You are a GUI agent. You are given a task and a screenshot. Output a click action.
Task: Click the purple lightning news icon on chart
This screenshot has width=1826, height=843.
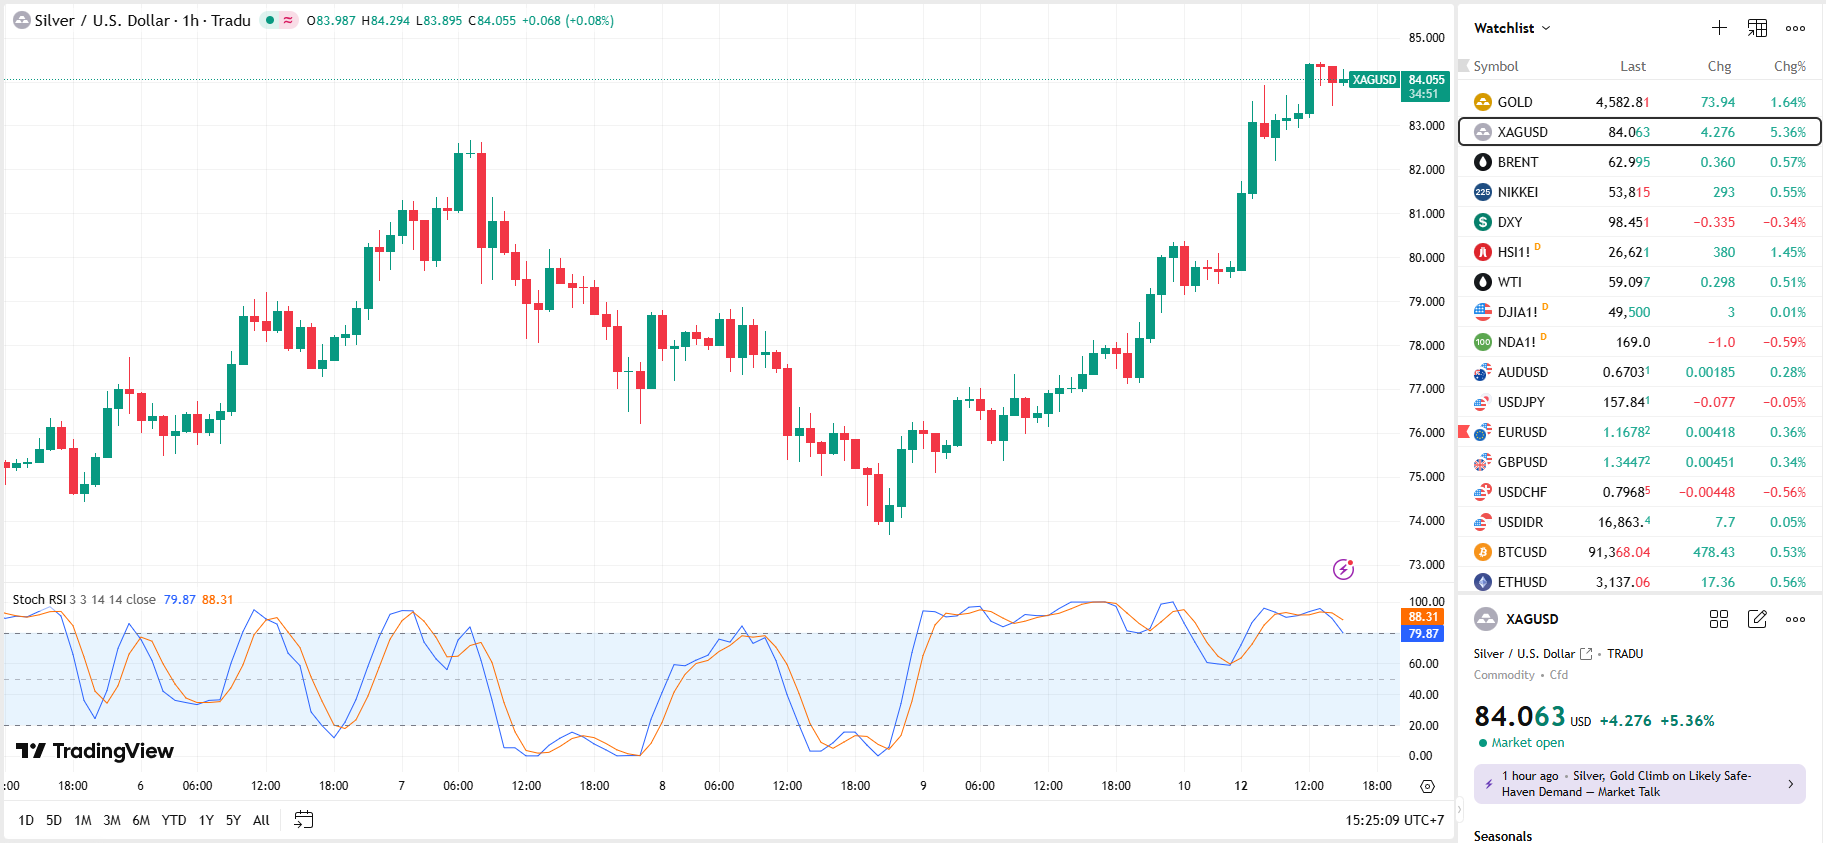click(x=1343, y=569)
